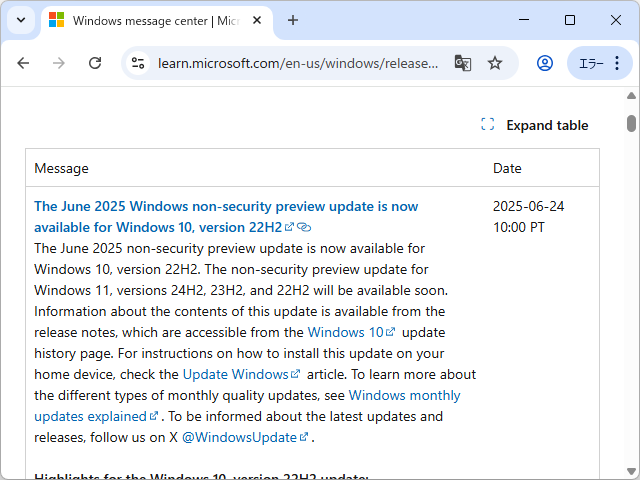Screen dimensions: 640x480
Task: View site information icon in address bar
Action: point(138,63)
